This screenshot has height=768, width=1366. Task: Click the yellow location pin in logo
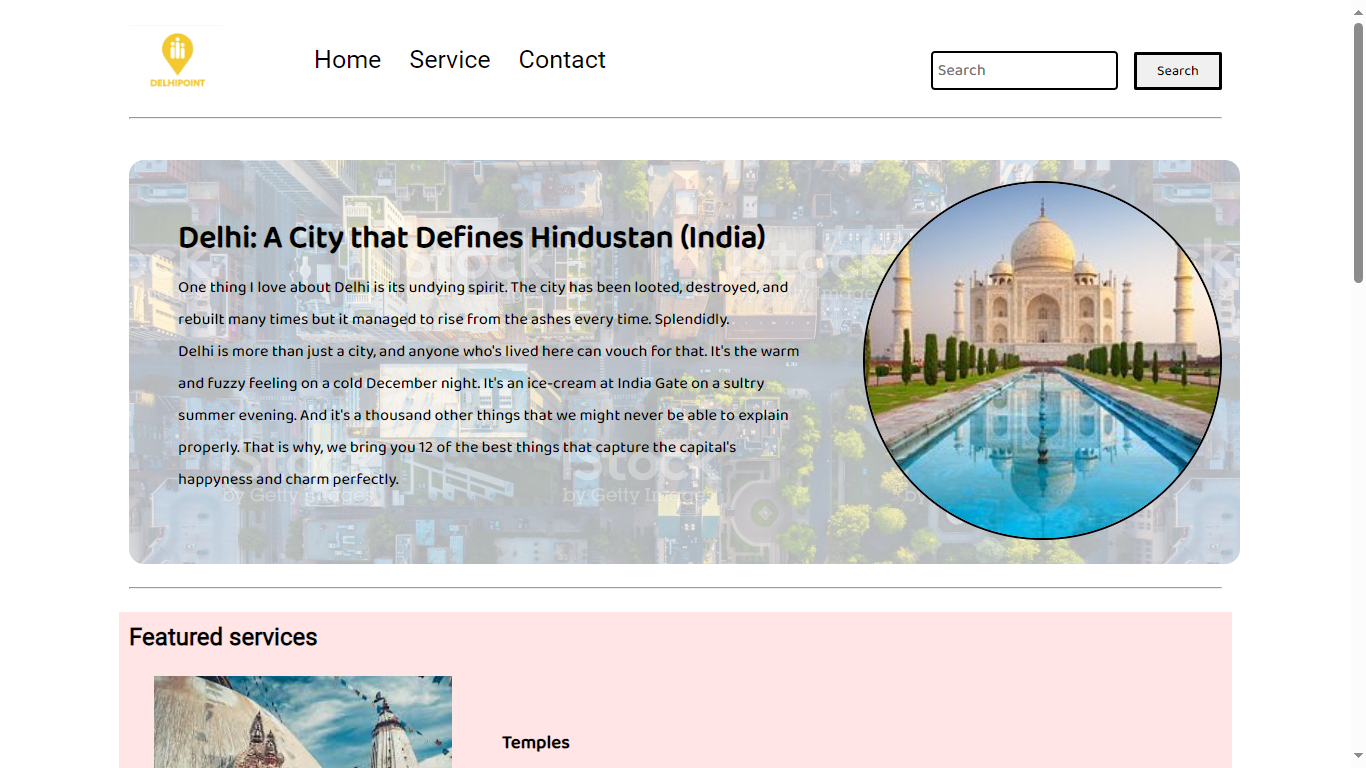click(177, 54)
